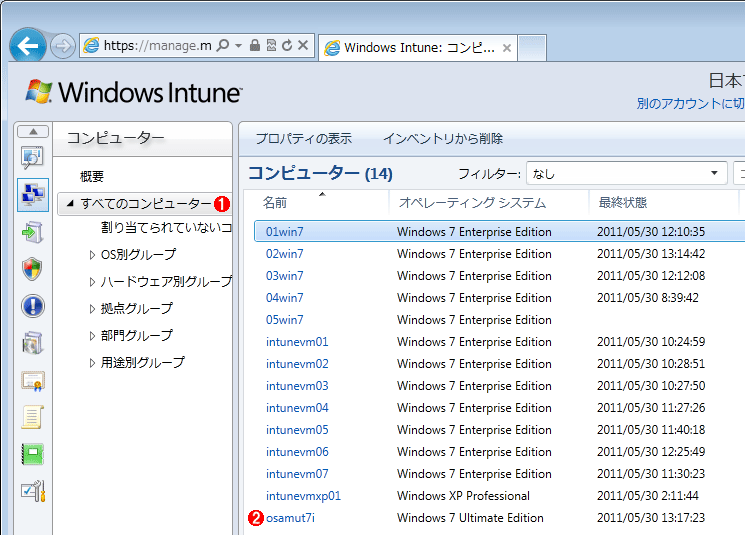The image size is (745, 535).
Task: Open computer intunevm03
Action: [x=297, y=386]
